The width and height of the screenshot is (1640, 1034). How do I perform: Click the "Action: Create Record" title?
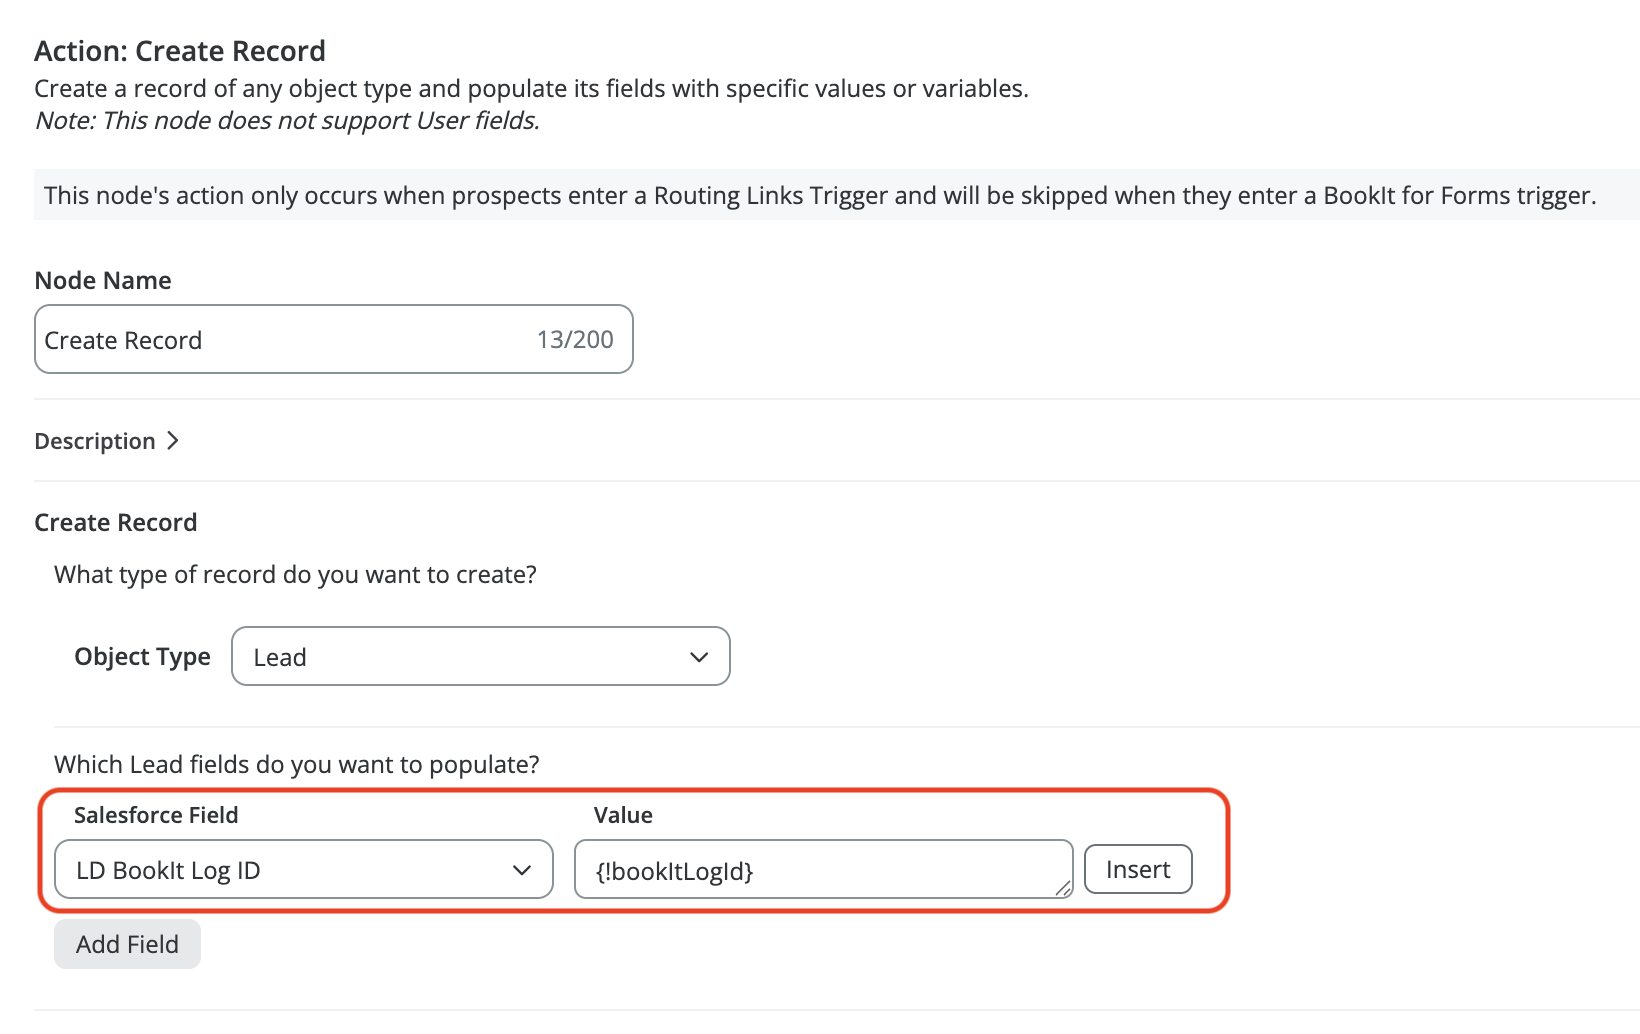point(180,51)
